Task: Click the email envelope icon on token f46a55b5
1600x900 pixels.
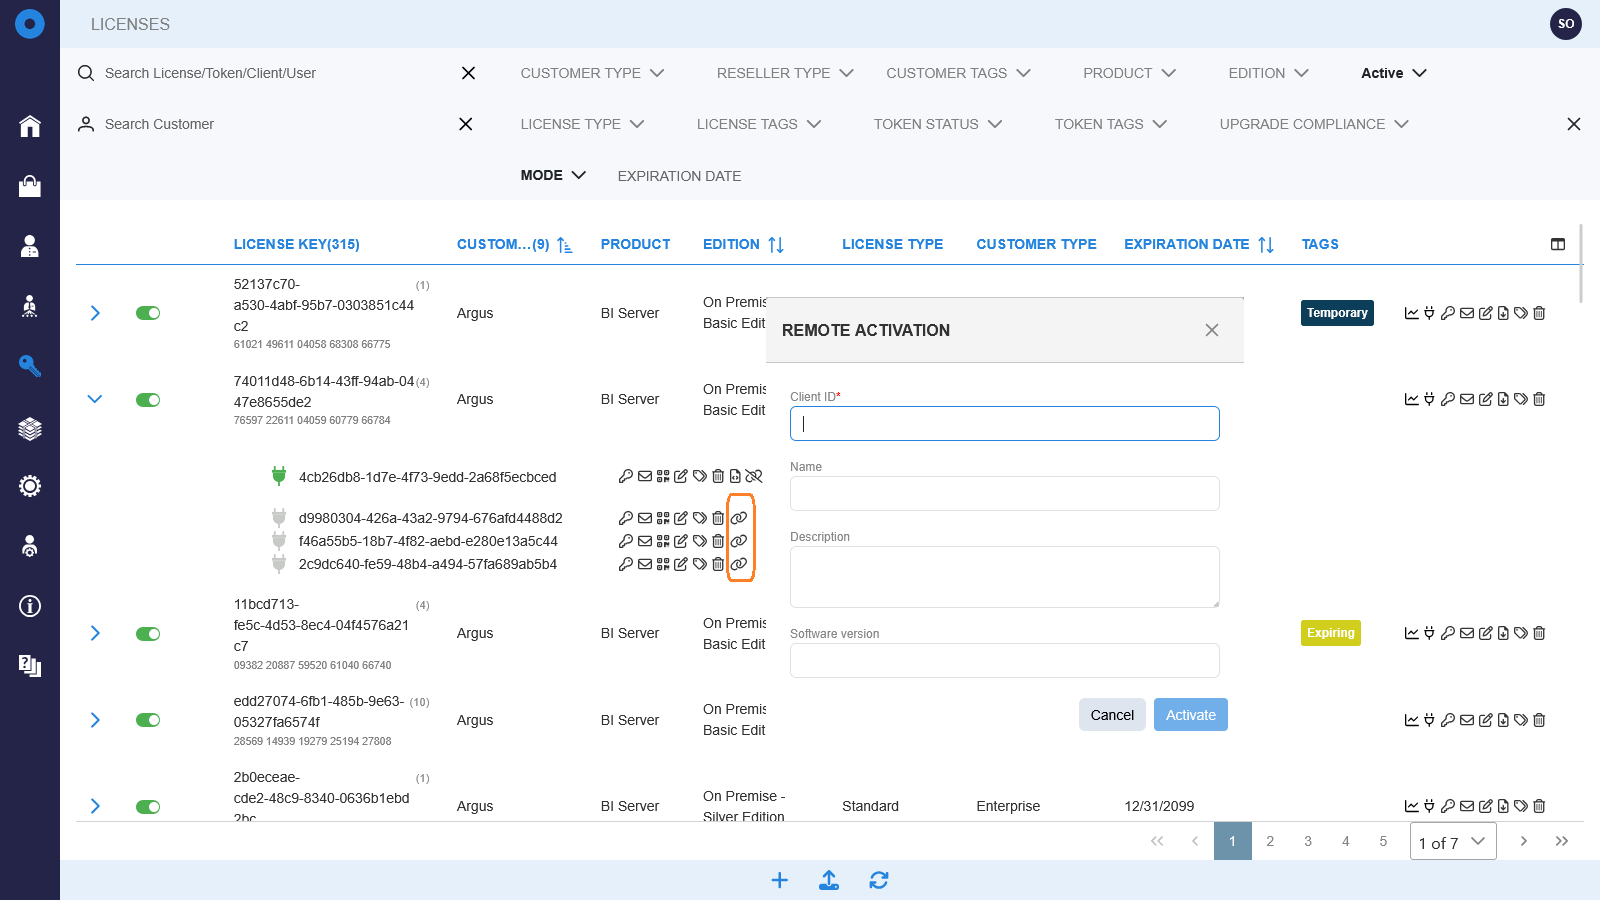Action: [644, 540]
